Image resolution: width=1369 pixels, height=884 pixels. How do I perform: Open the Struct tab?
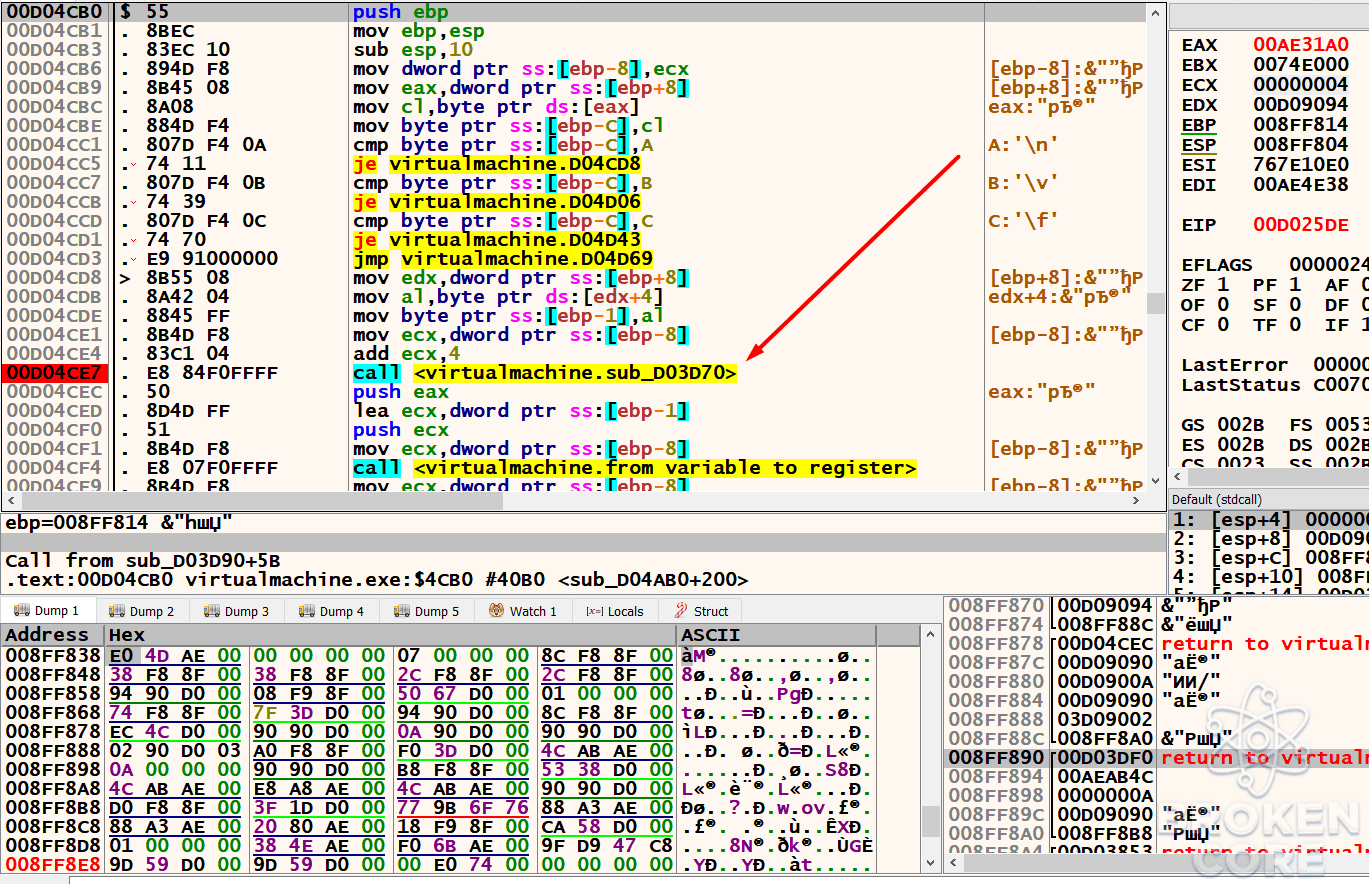click(702, 611)
